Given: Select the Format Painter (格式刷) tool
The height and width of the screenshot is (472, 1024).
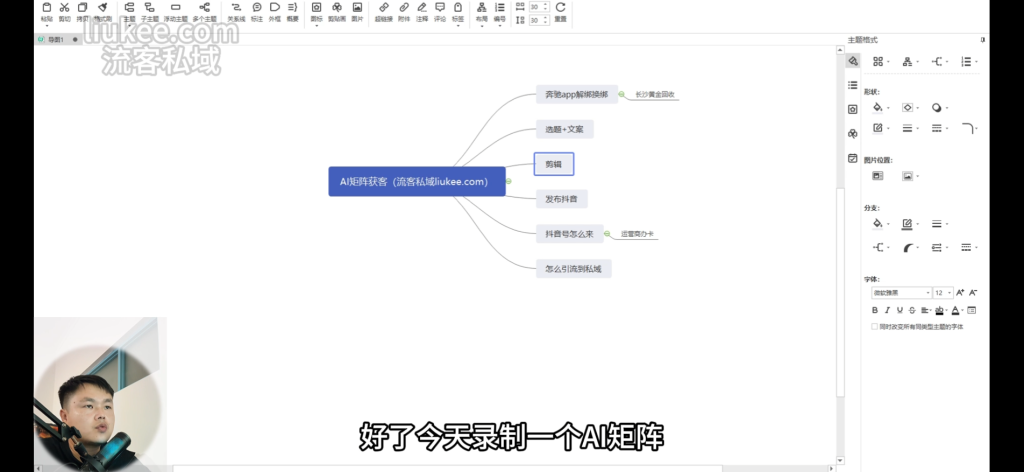Looking at the screenshot, I should [102, 8].
